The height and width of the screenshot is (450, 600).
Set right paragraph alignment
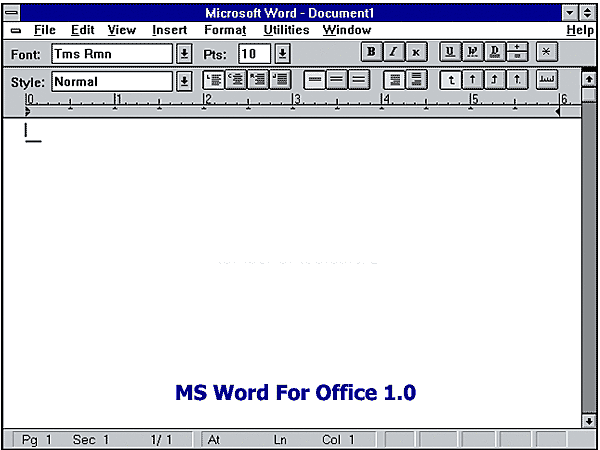(x=258, y=80)
